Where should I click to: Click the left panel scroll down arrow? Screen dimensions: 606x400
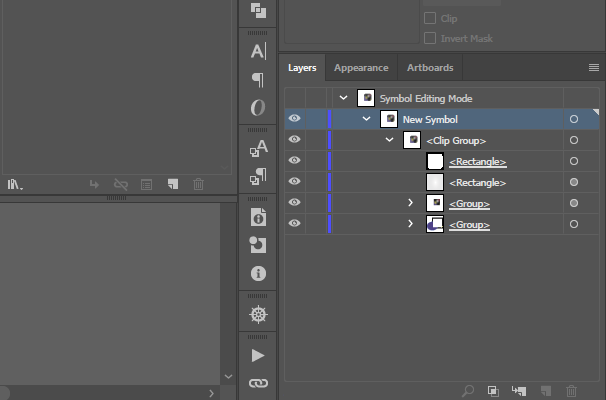tap(228, 376)
